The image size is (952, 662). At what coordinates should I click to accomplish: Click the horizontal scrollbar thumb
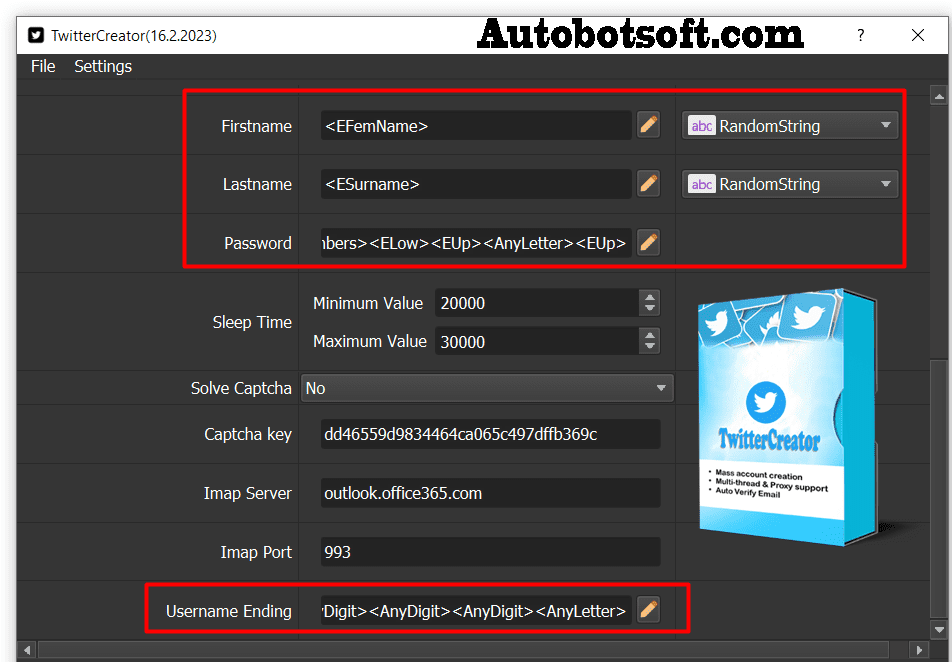(464, 649)
